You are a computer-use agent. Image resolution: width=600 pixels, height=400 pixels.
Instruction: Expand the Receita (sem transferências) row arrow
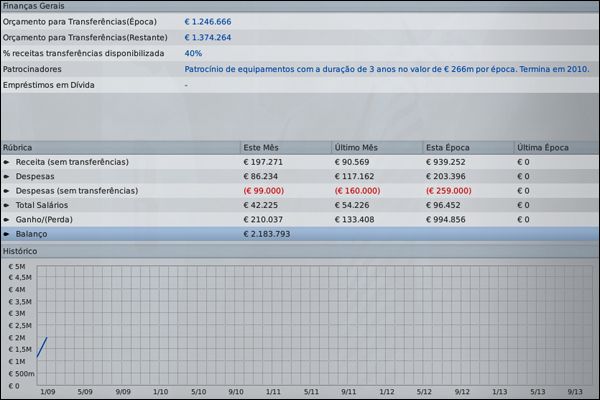pos(6,162)
